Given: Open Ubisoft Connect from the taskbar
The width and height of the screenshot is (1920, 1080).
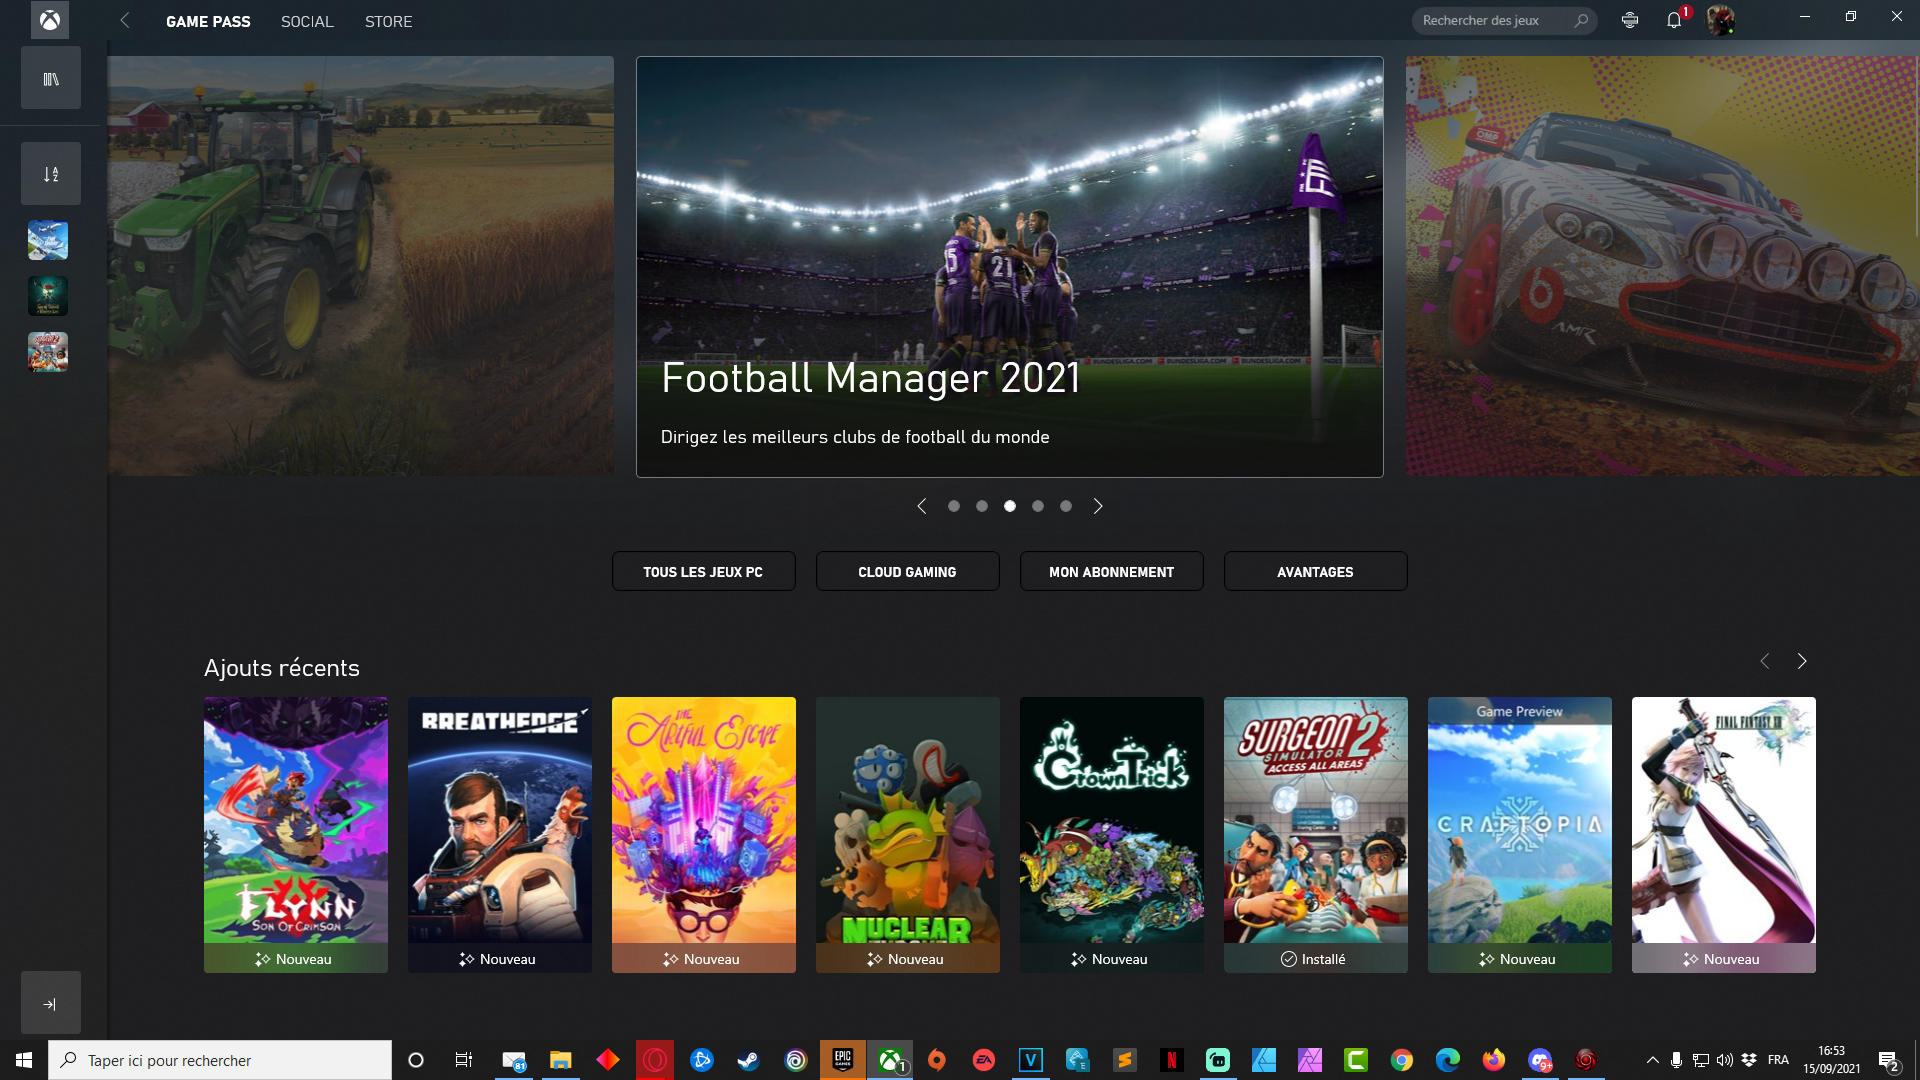Looking at the screenshot, I should 796,1060.
